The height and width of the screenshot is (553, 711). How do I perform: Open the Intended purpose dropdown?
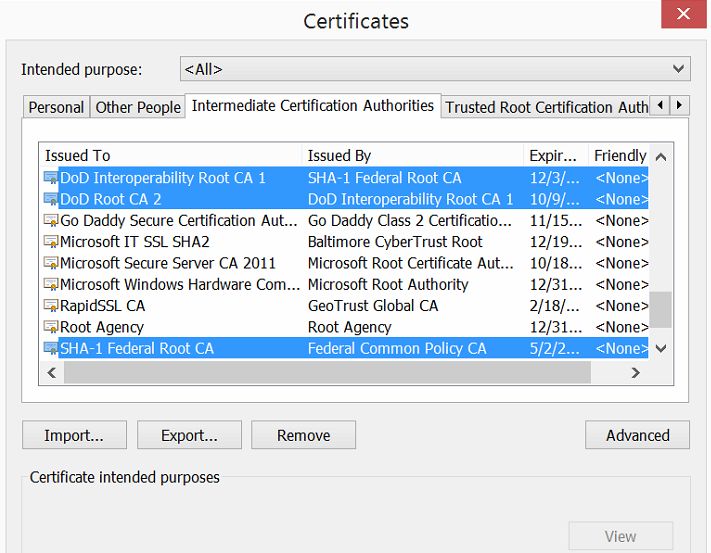pyautogui.click(x=435, y=69)
